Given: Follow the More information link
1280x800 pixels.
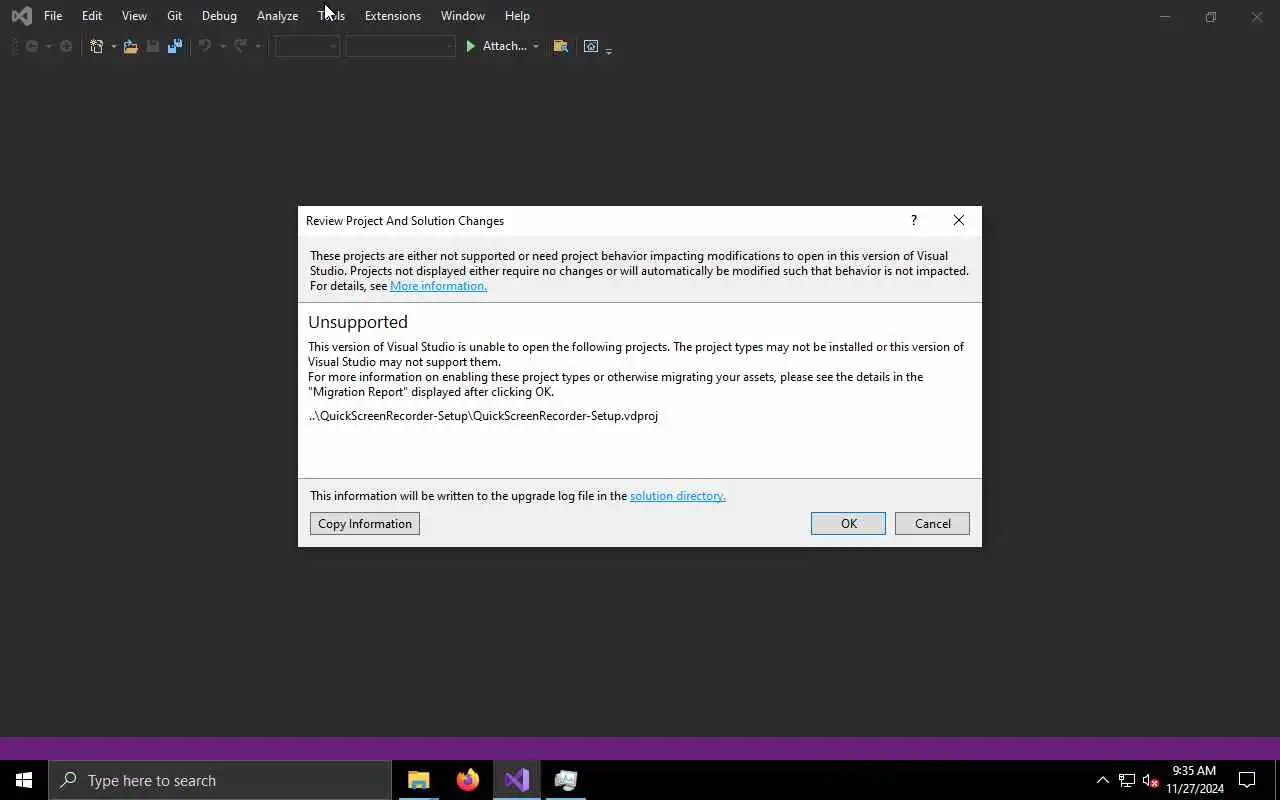Looking at the screenshot, I should [x=438, y=286].
